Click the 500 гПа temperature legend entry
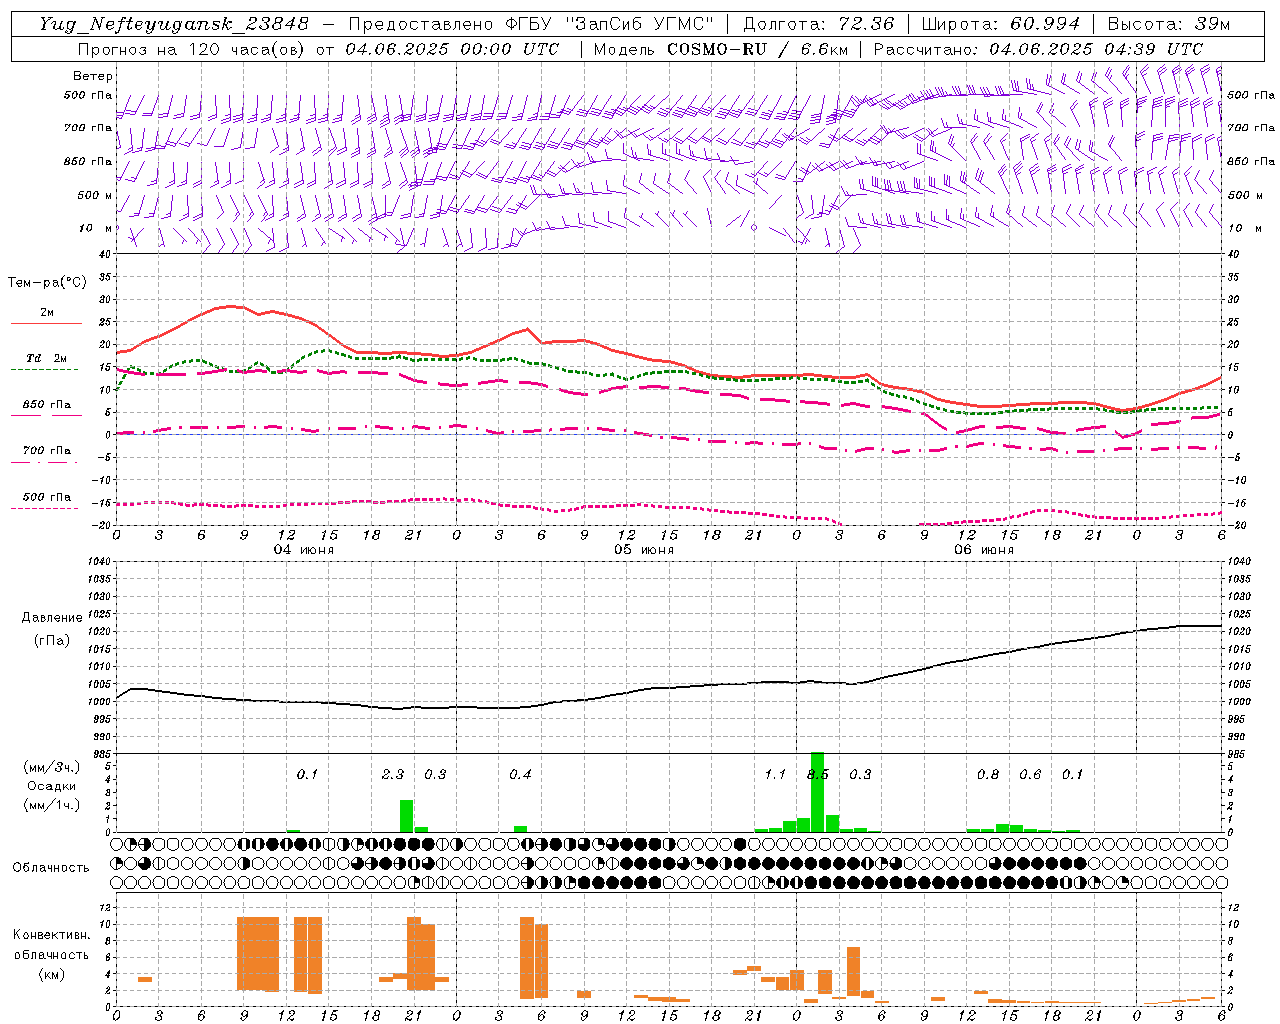Screen dimensions: 1280x1024 pyautogui.click(x=46, y=497)
